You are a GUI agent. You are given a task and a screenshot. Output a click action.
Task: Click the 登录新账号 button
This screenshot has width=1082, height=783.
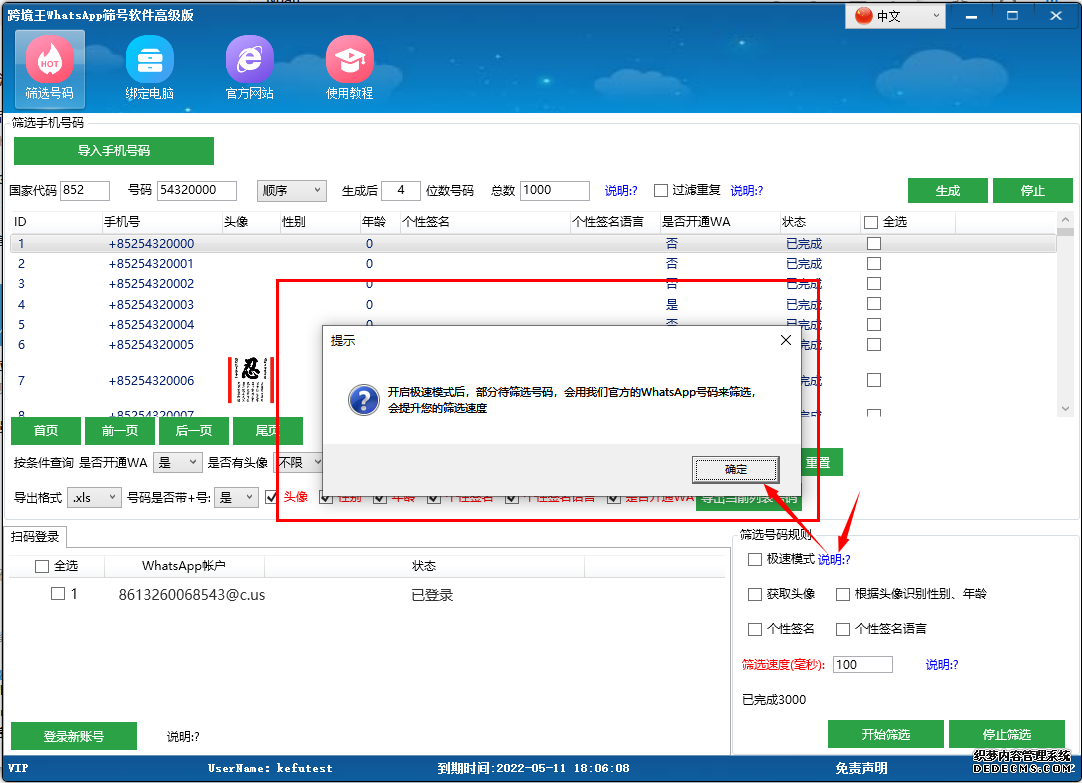click(74, 736)
